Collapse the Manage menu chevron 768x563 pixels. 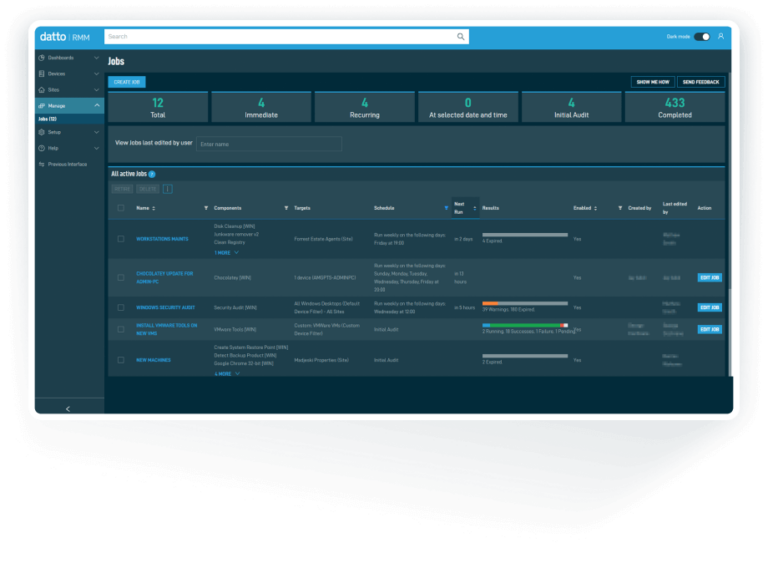96,106
